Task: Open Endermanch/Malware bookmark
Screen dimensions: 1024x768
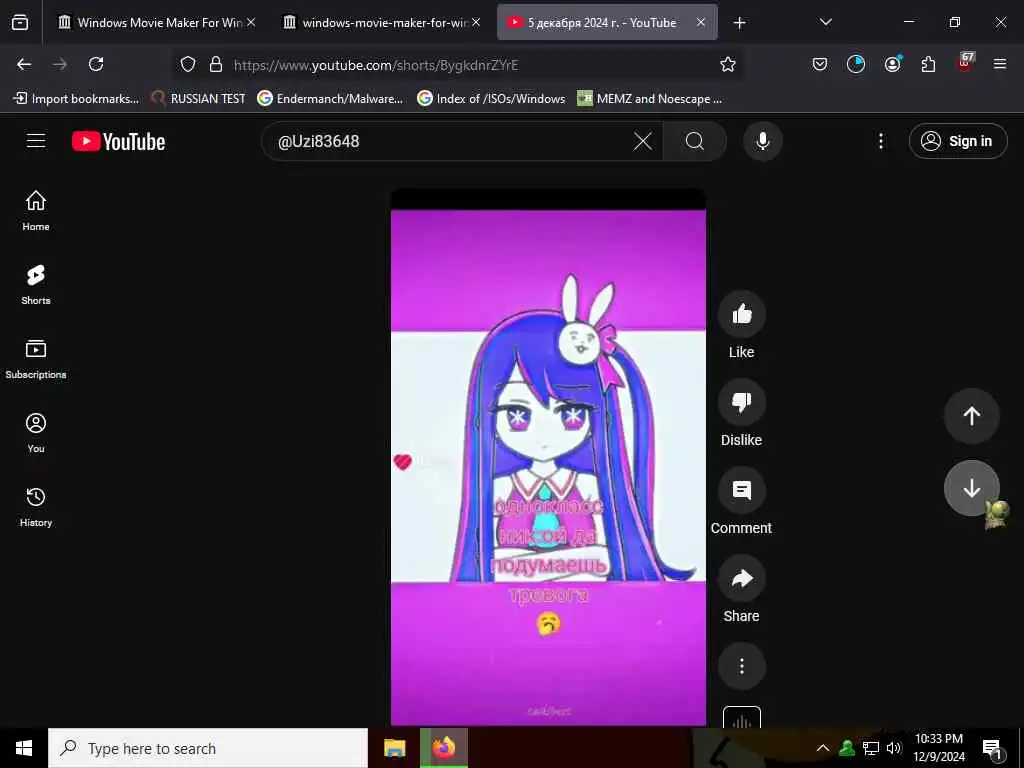Action: [x=330, y=99]
